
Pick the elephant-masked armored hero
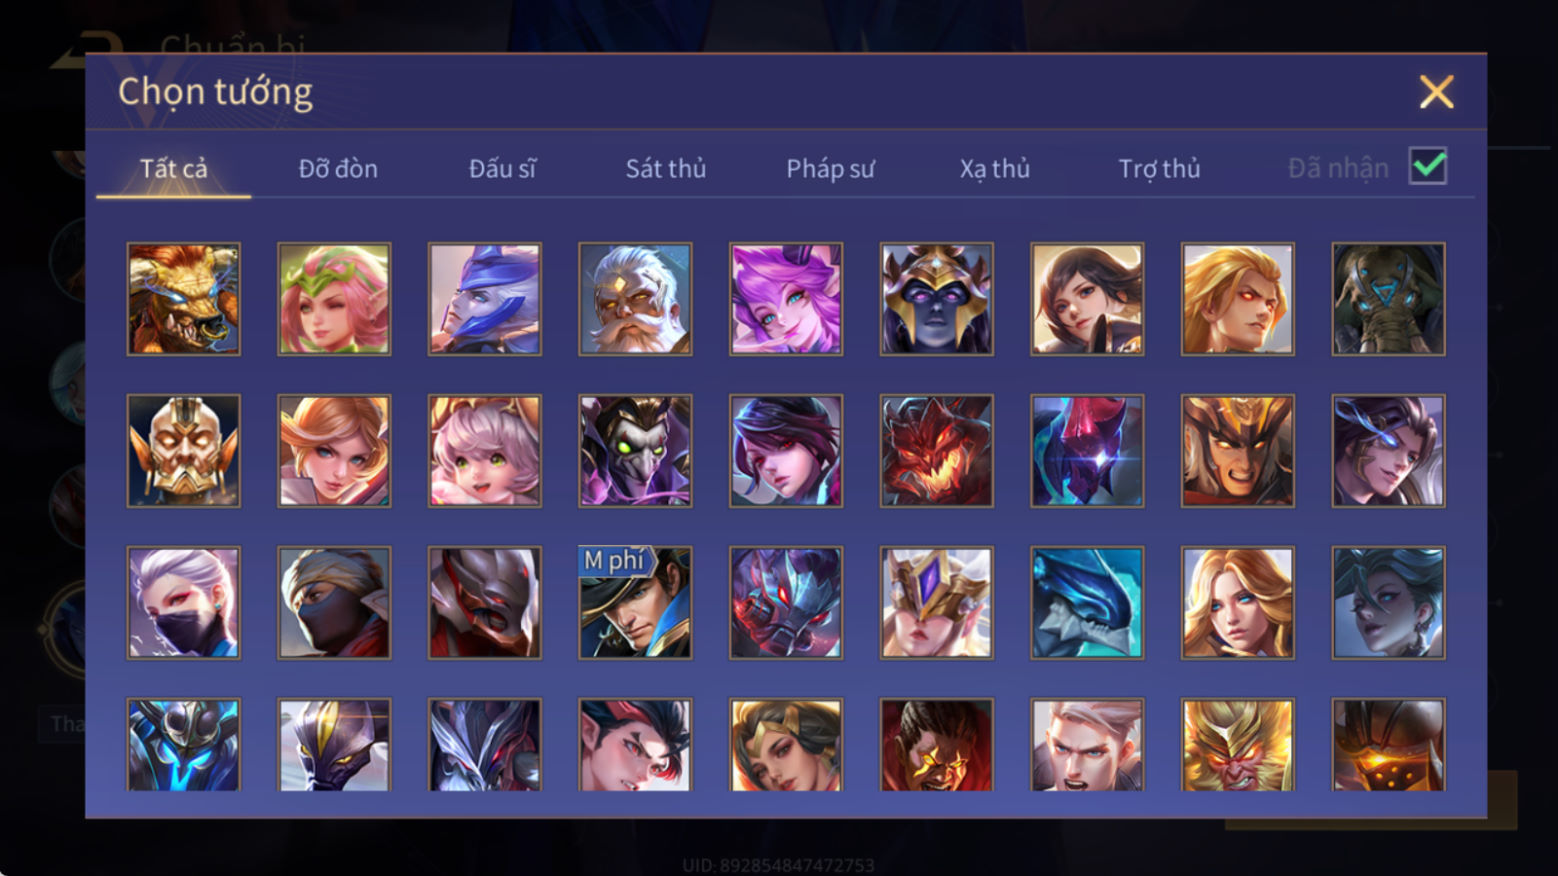[1388, 299]
